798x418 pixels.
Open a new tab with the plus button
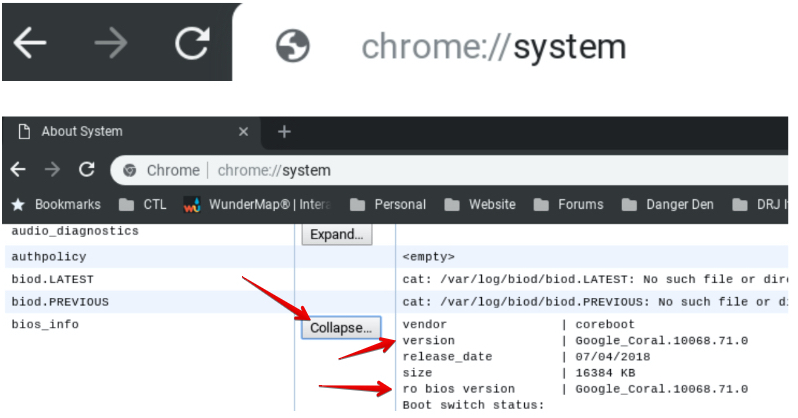(284, 132)
